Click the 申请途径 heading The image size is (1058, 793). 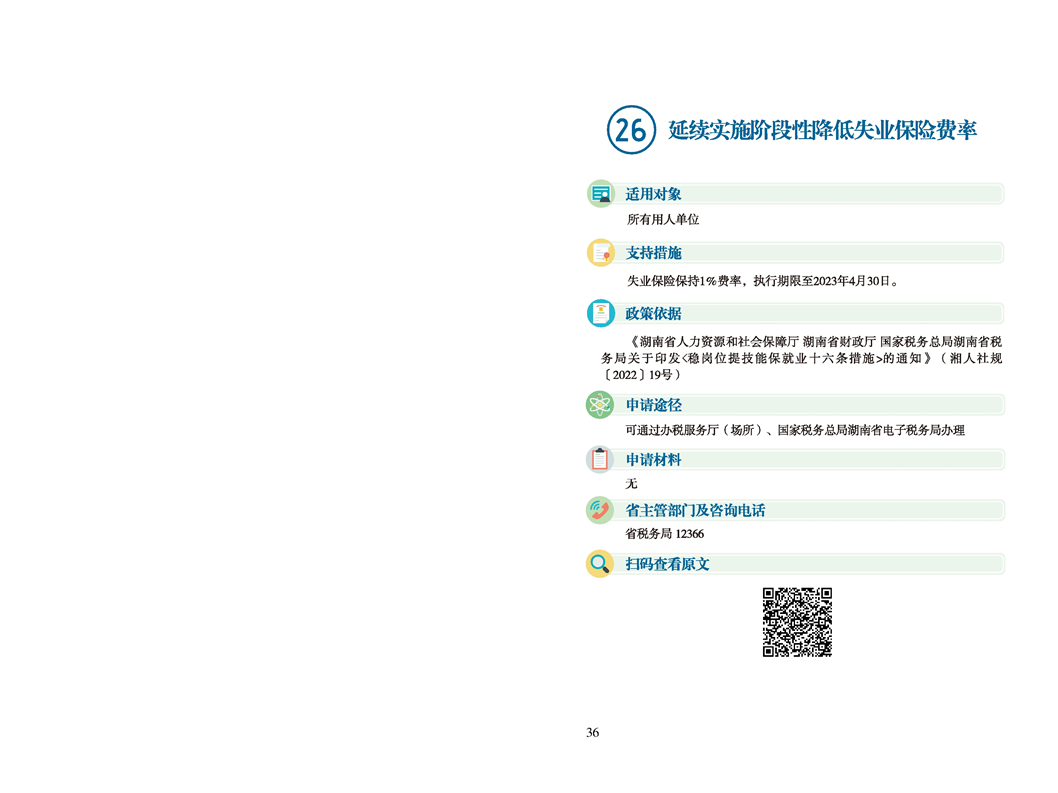[653, 406]
